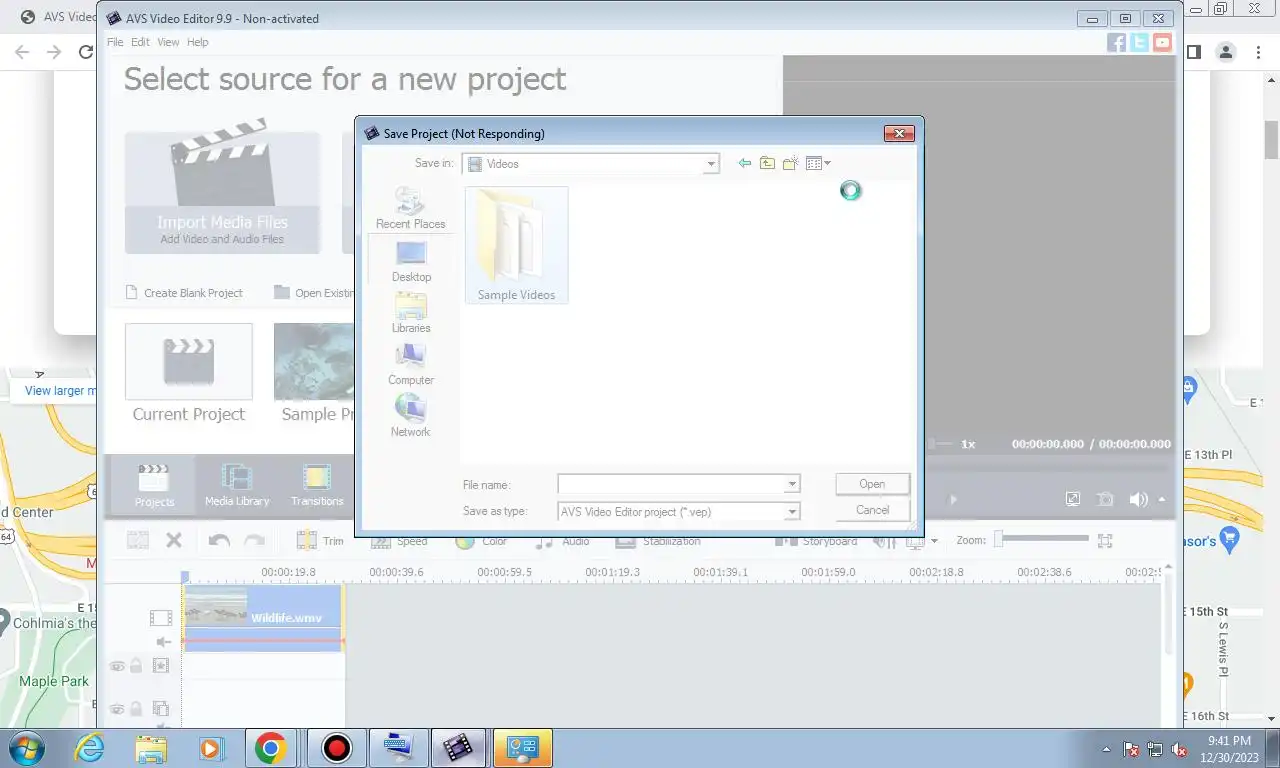Move up one folder level
1280x768 pixels.
(767, 163)
